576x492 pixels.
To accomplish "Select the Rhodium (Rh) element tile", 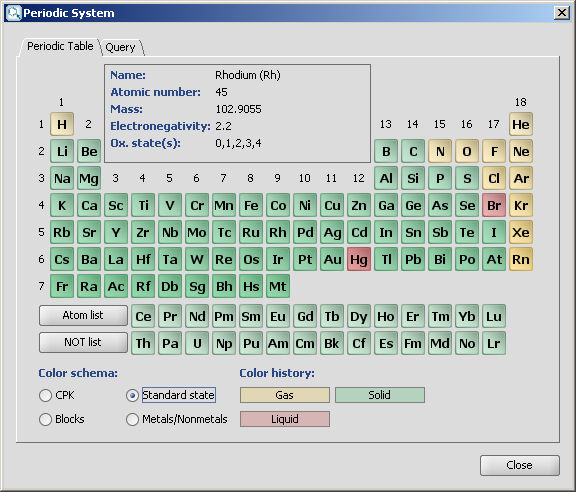I will coord(278,232).
